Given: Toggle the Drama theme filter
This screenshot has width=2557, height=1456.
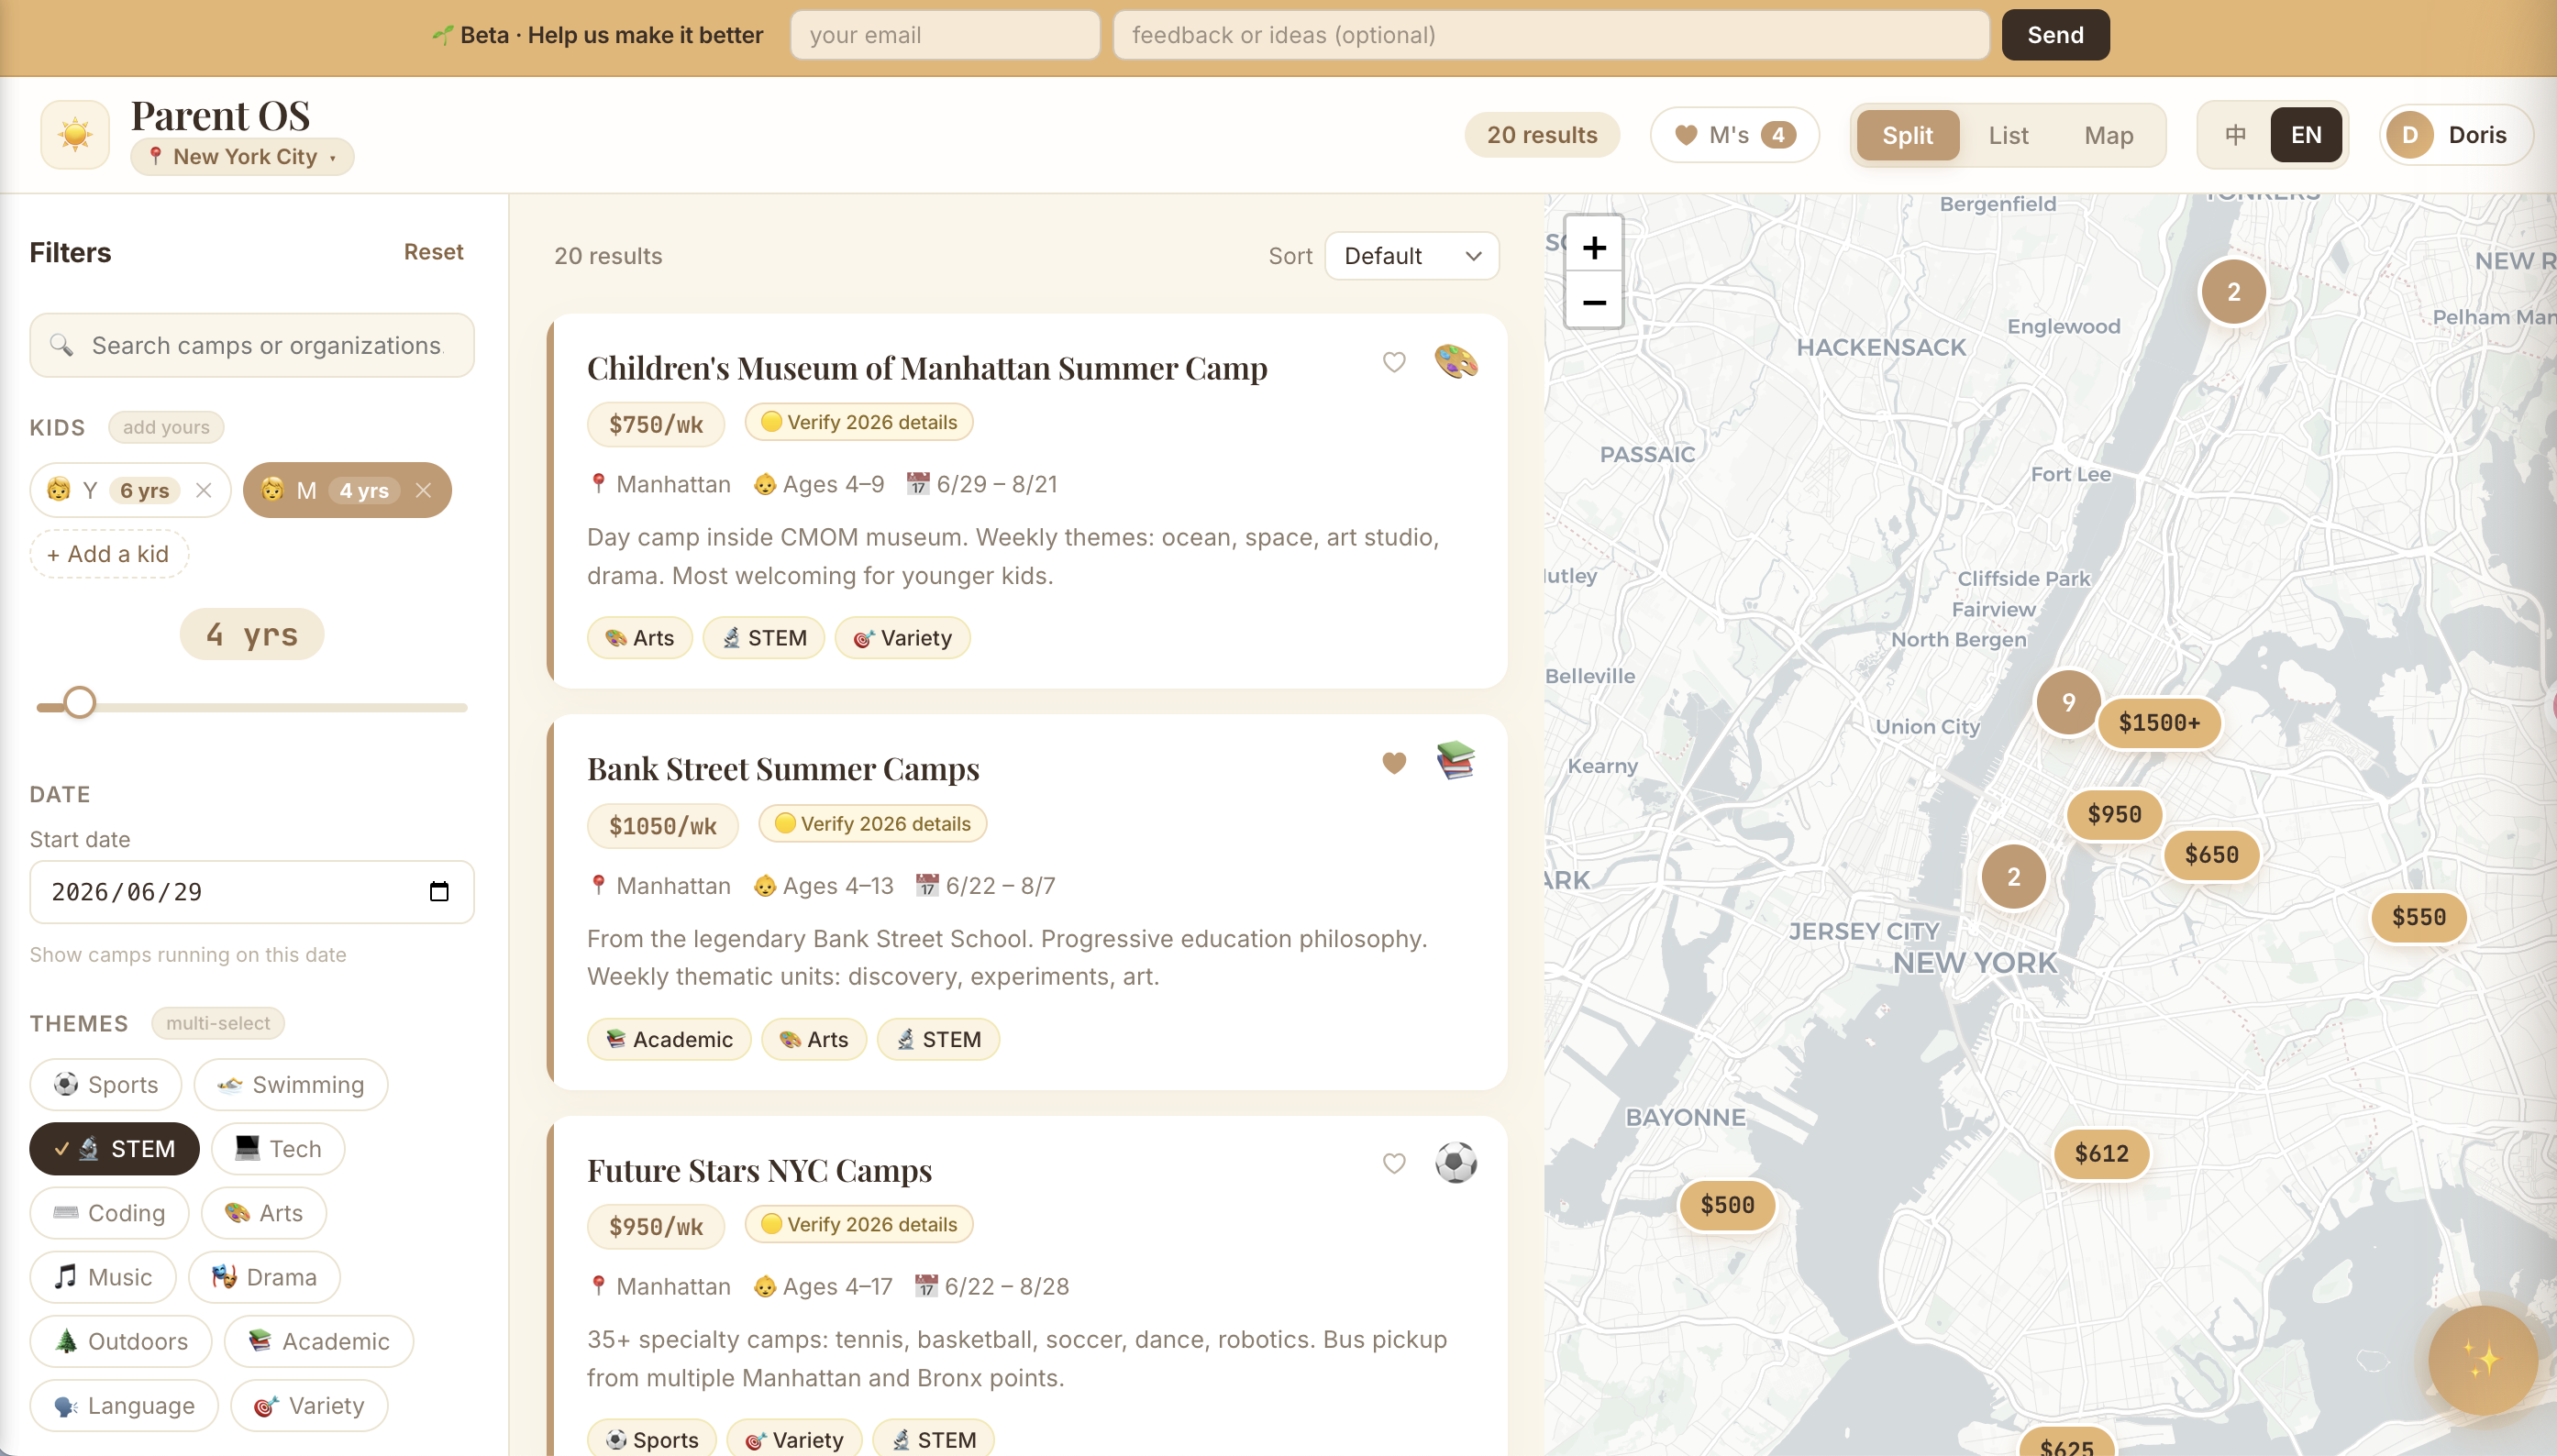Looking at the screenshot, I should (x=264, y=1276).
